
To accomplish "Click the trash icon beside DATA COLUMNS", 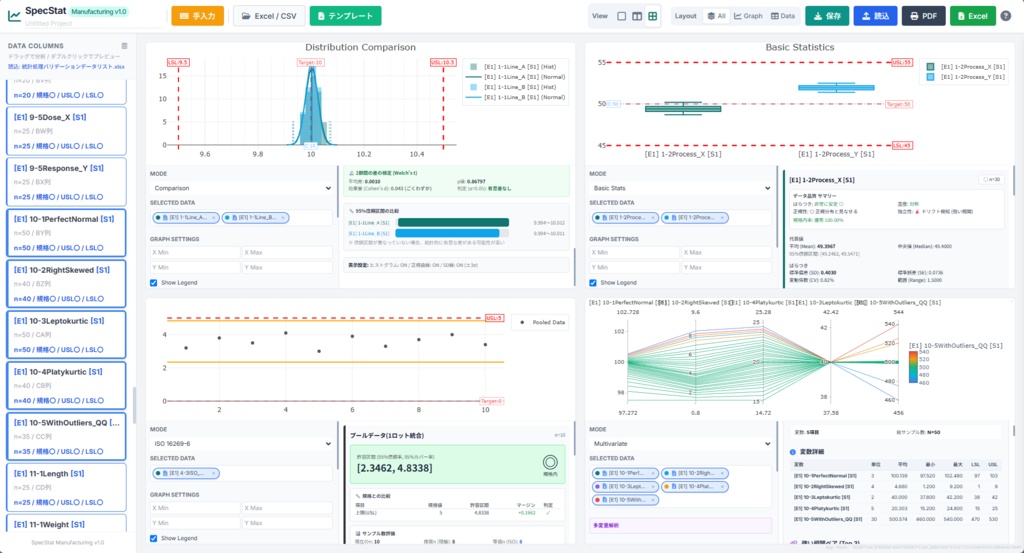I will pyautogui.click(x=124, y=46).
